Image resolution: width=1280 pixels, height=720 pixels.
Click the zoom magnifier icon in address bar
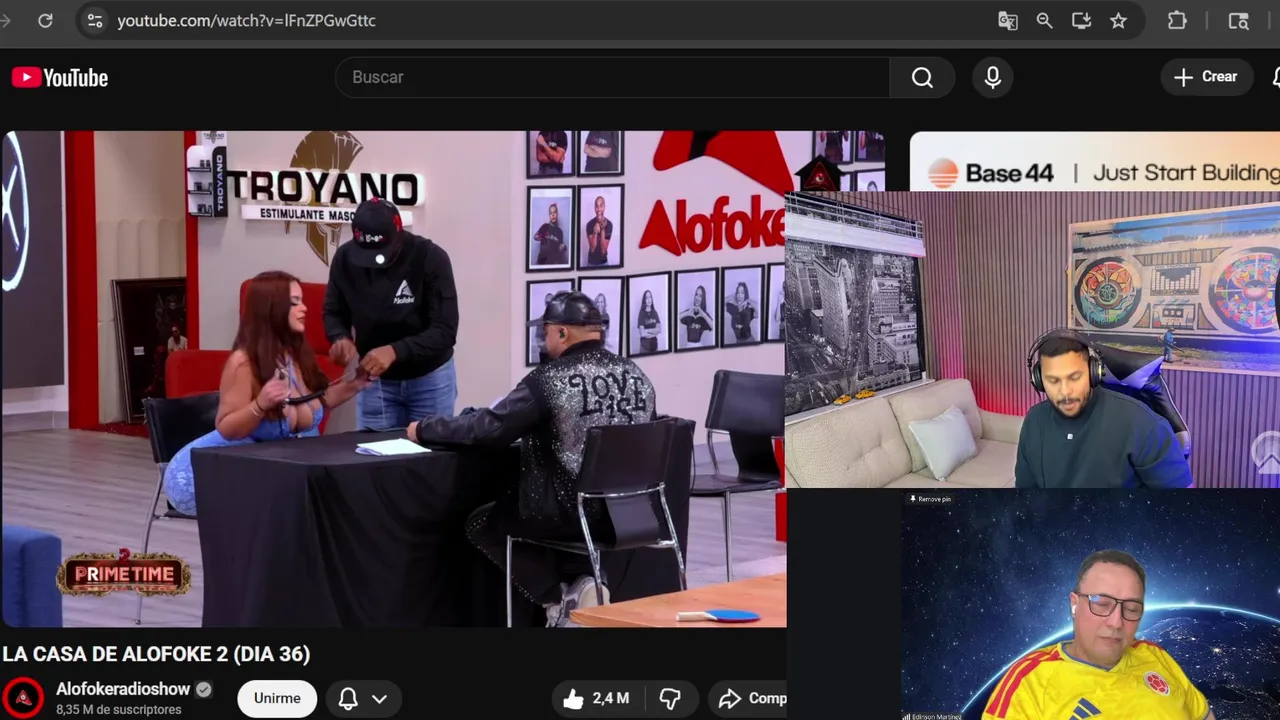[x=1044, y=20]
